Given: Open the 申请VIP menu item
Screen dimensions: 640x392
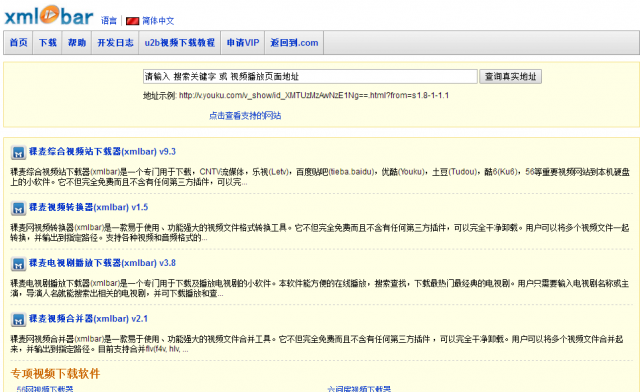Looking at the screenshot, I should pos(243,42).
